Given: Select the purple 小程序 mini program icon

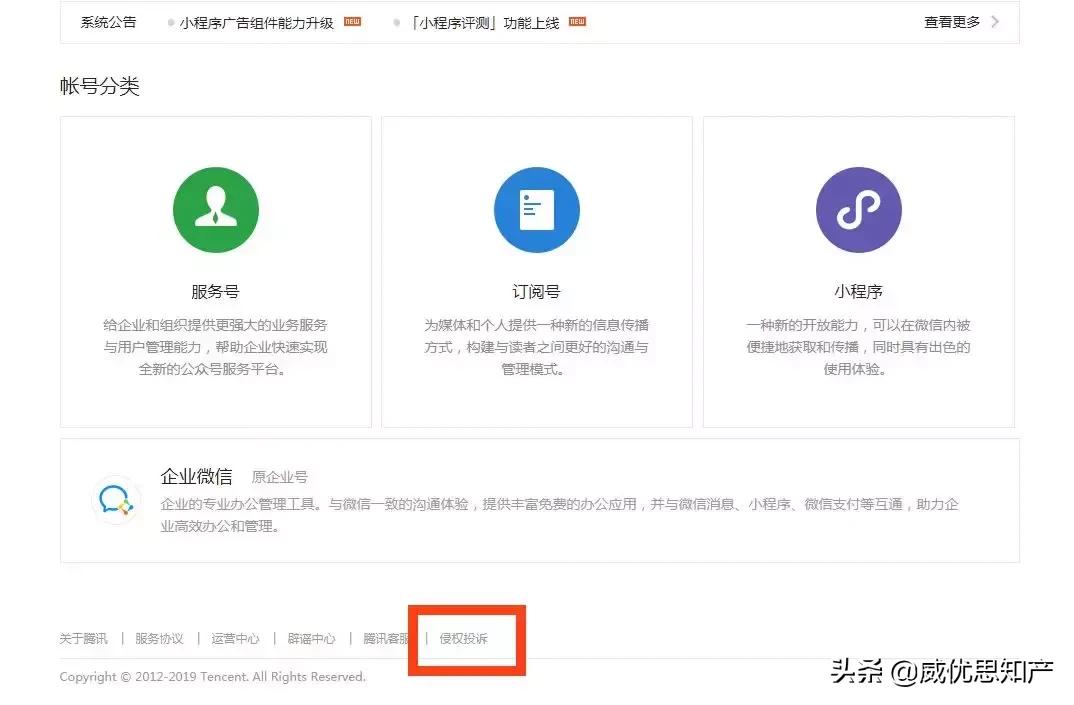Looking at the screenshot, I should coord(858,209).
